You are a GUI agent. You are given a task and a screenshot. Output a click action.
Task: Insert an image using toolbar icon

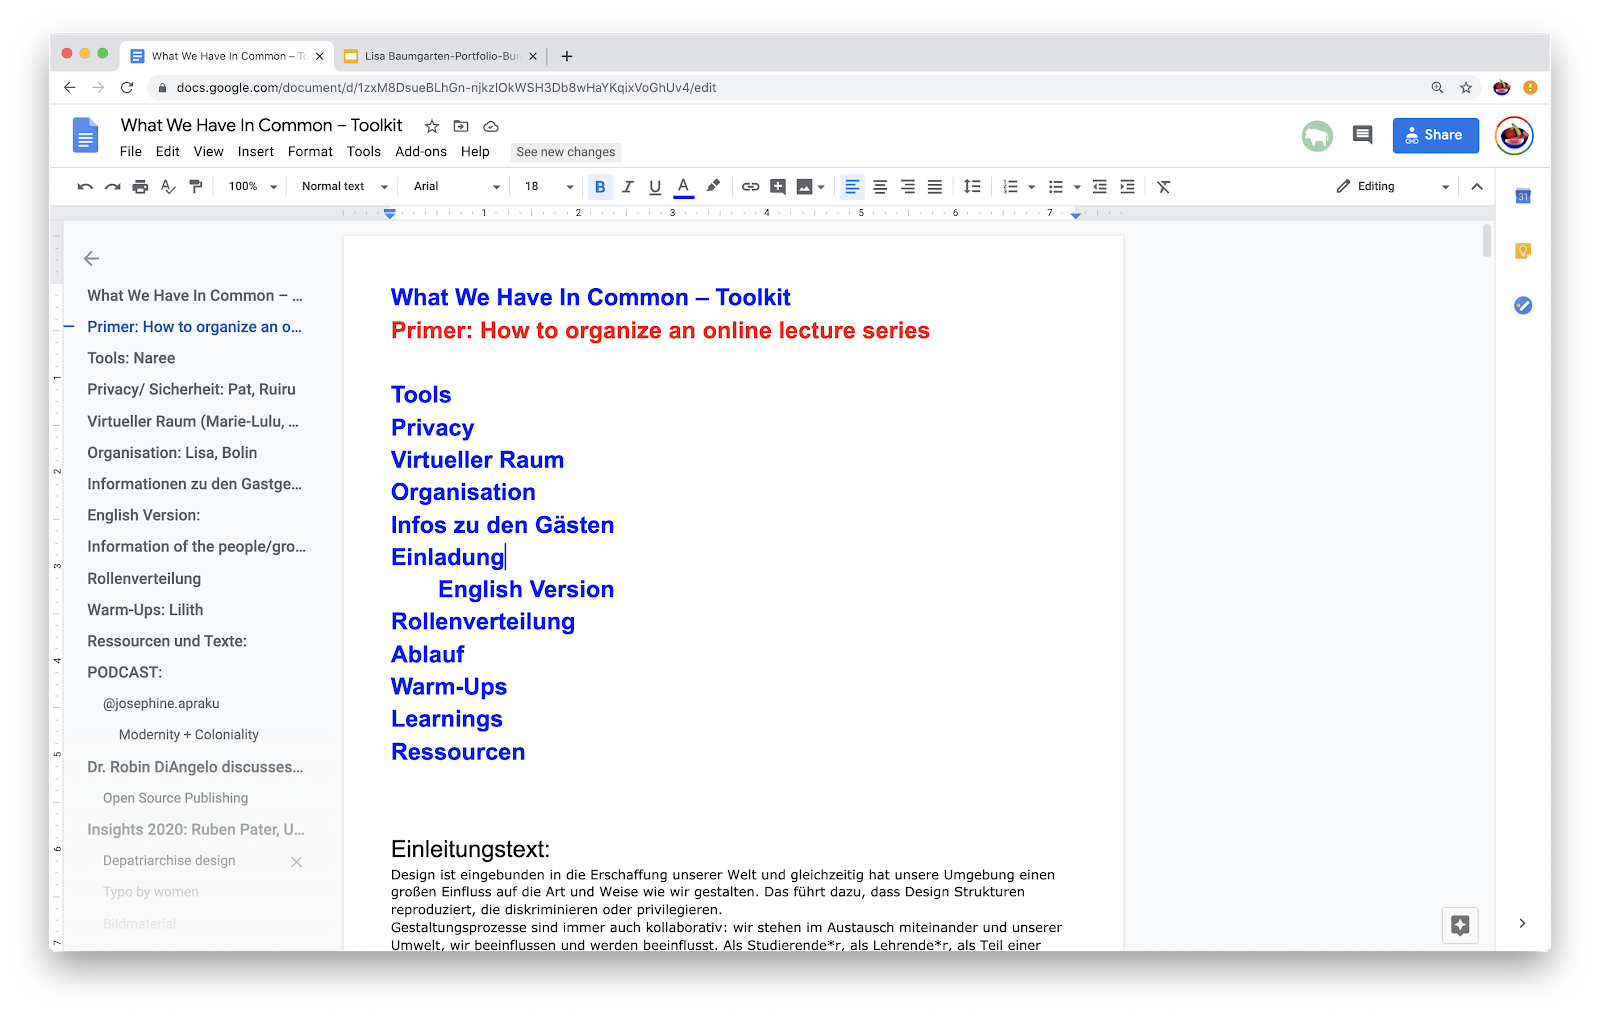[804, 187]
